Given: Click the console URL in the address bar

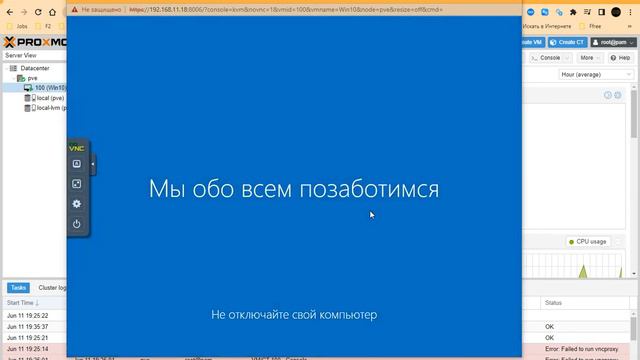Looking at the screenshot, I should [286, 9].
